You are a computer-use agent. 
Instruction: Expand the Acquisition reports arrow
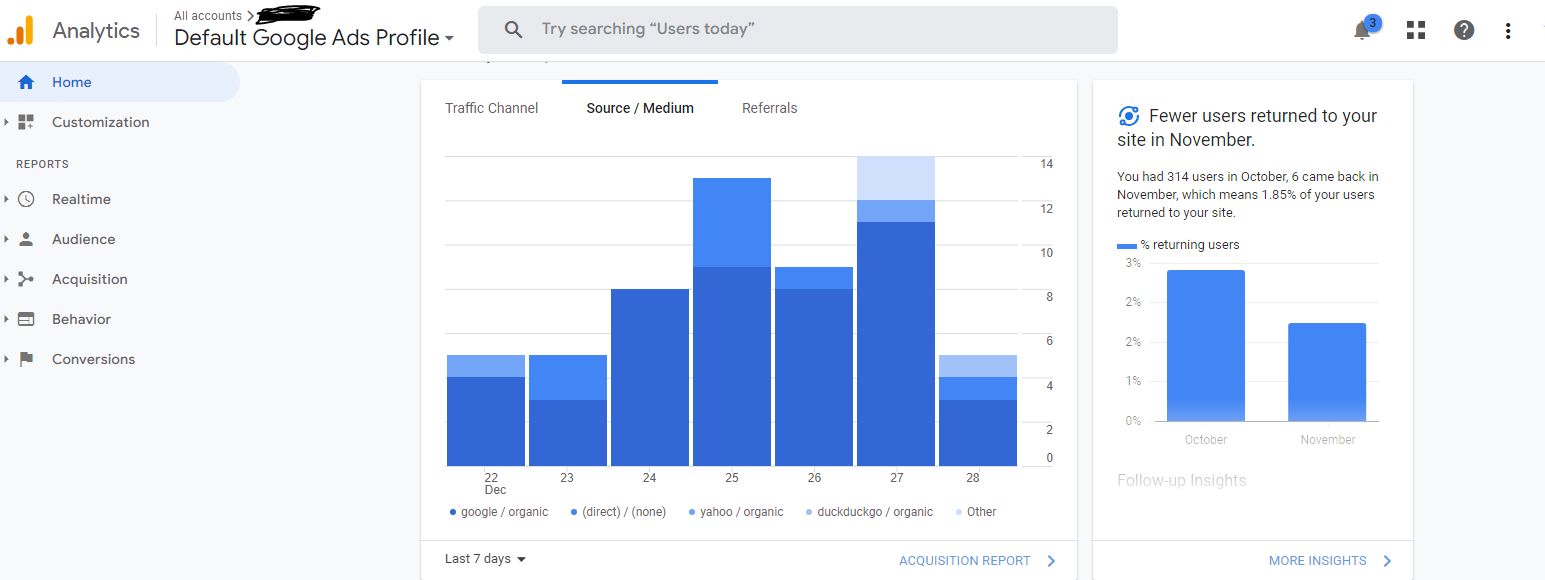point(6,279)
